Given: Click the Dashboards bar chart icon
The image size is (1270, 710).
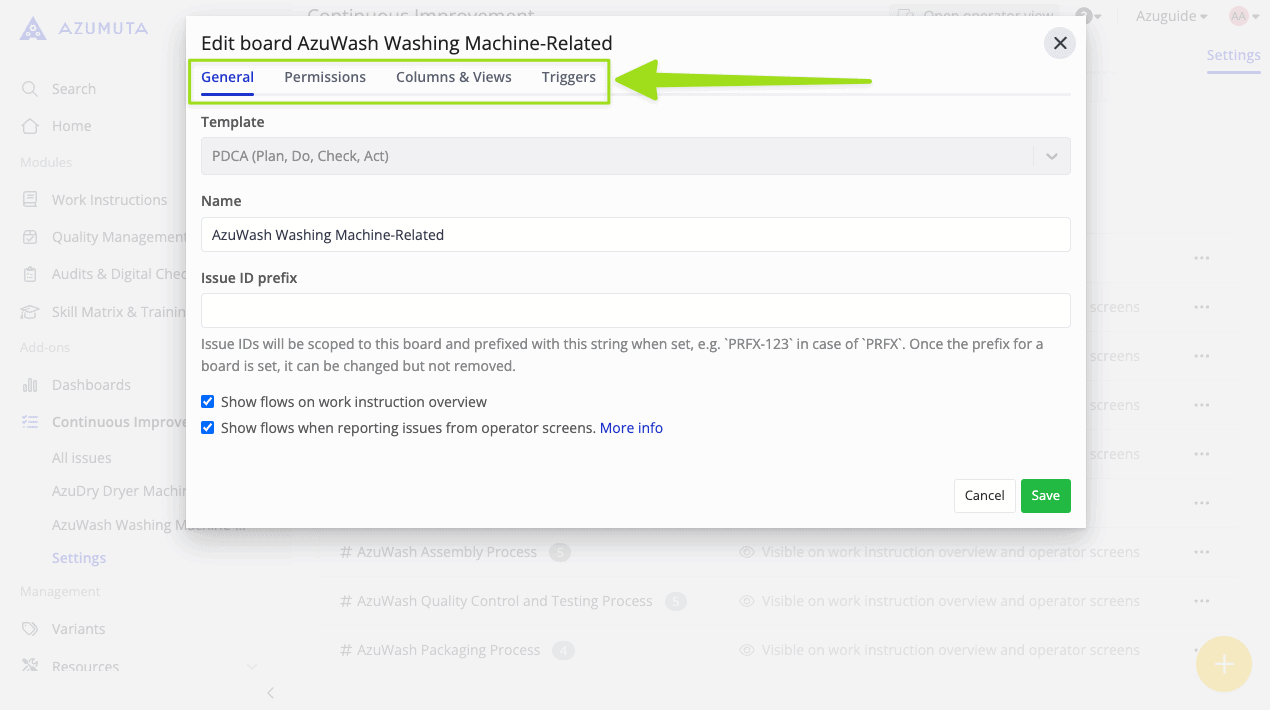Looking at the screenshot, I should click(x=30, y=385).
